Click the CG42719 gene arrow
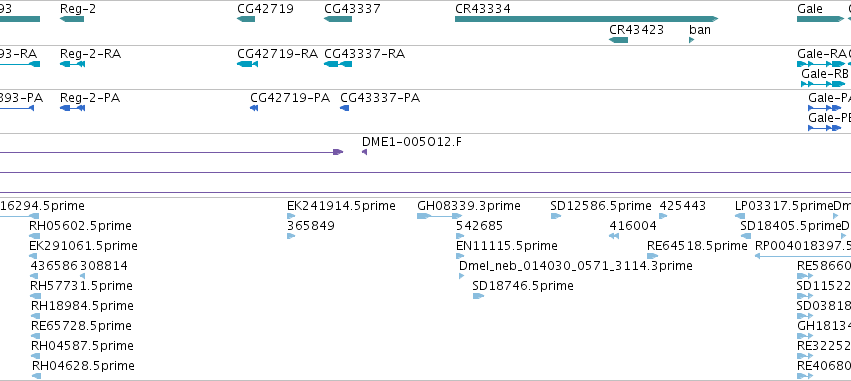This screenshot has width=851, height=381. tap(246, 19)
